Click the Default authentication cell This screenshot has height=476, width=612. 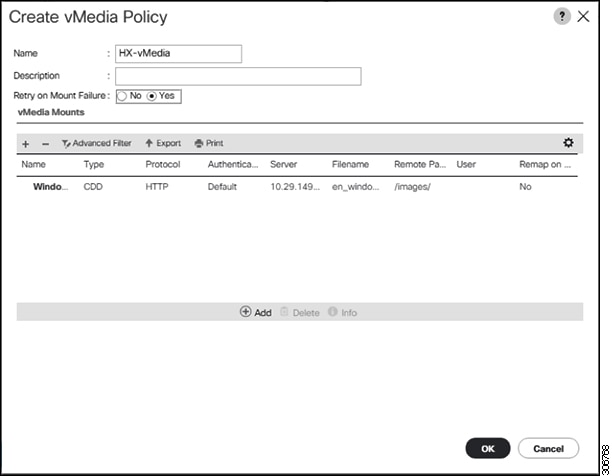point(222,186)
